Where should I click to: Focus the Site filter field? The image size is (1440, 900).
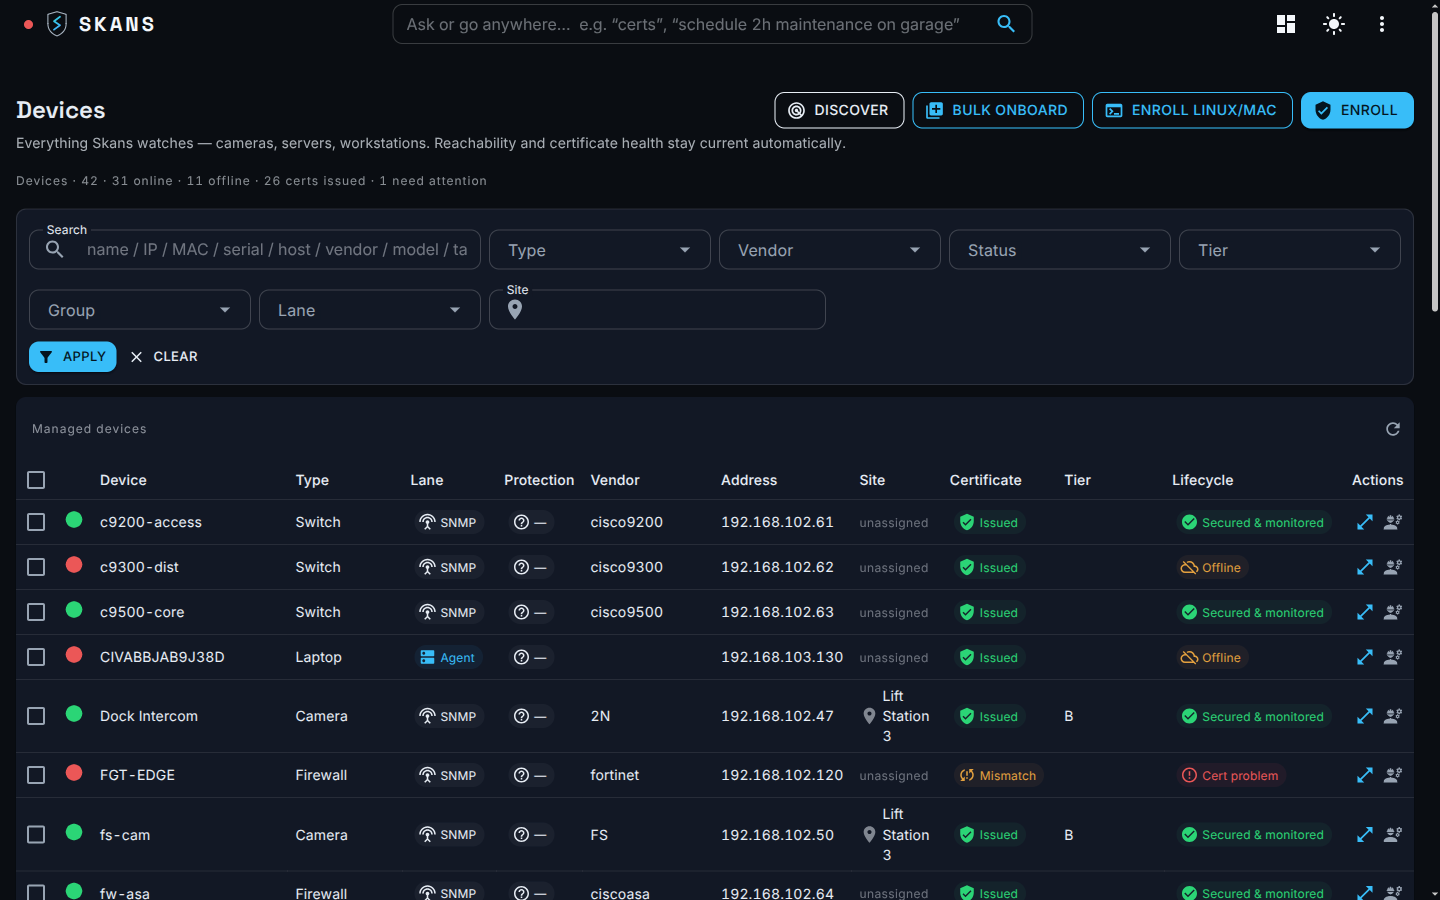click(657, 310)
